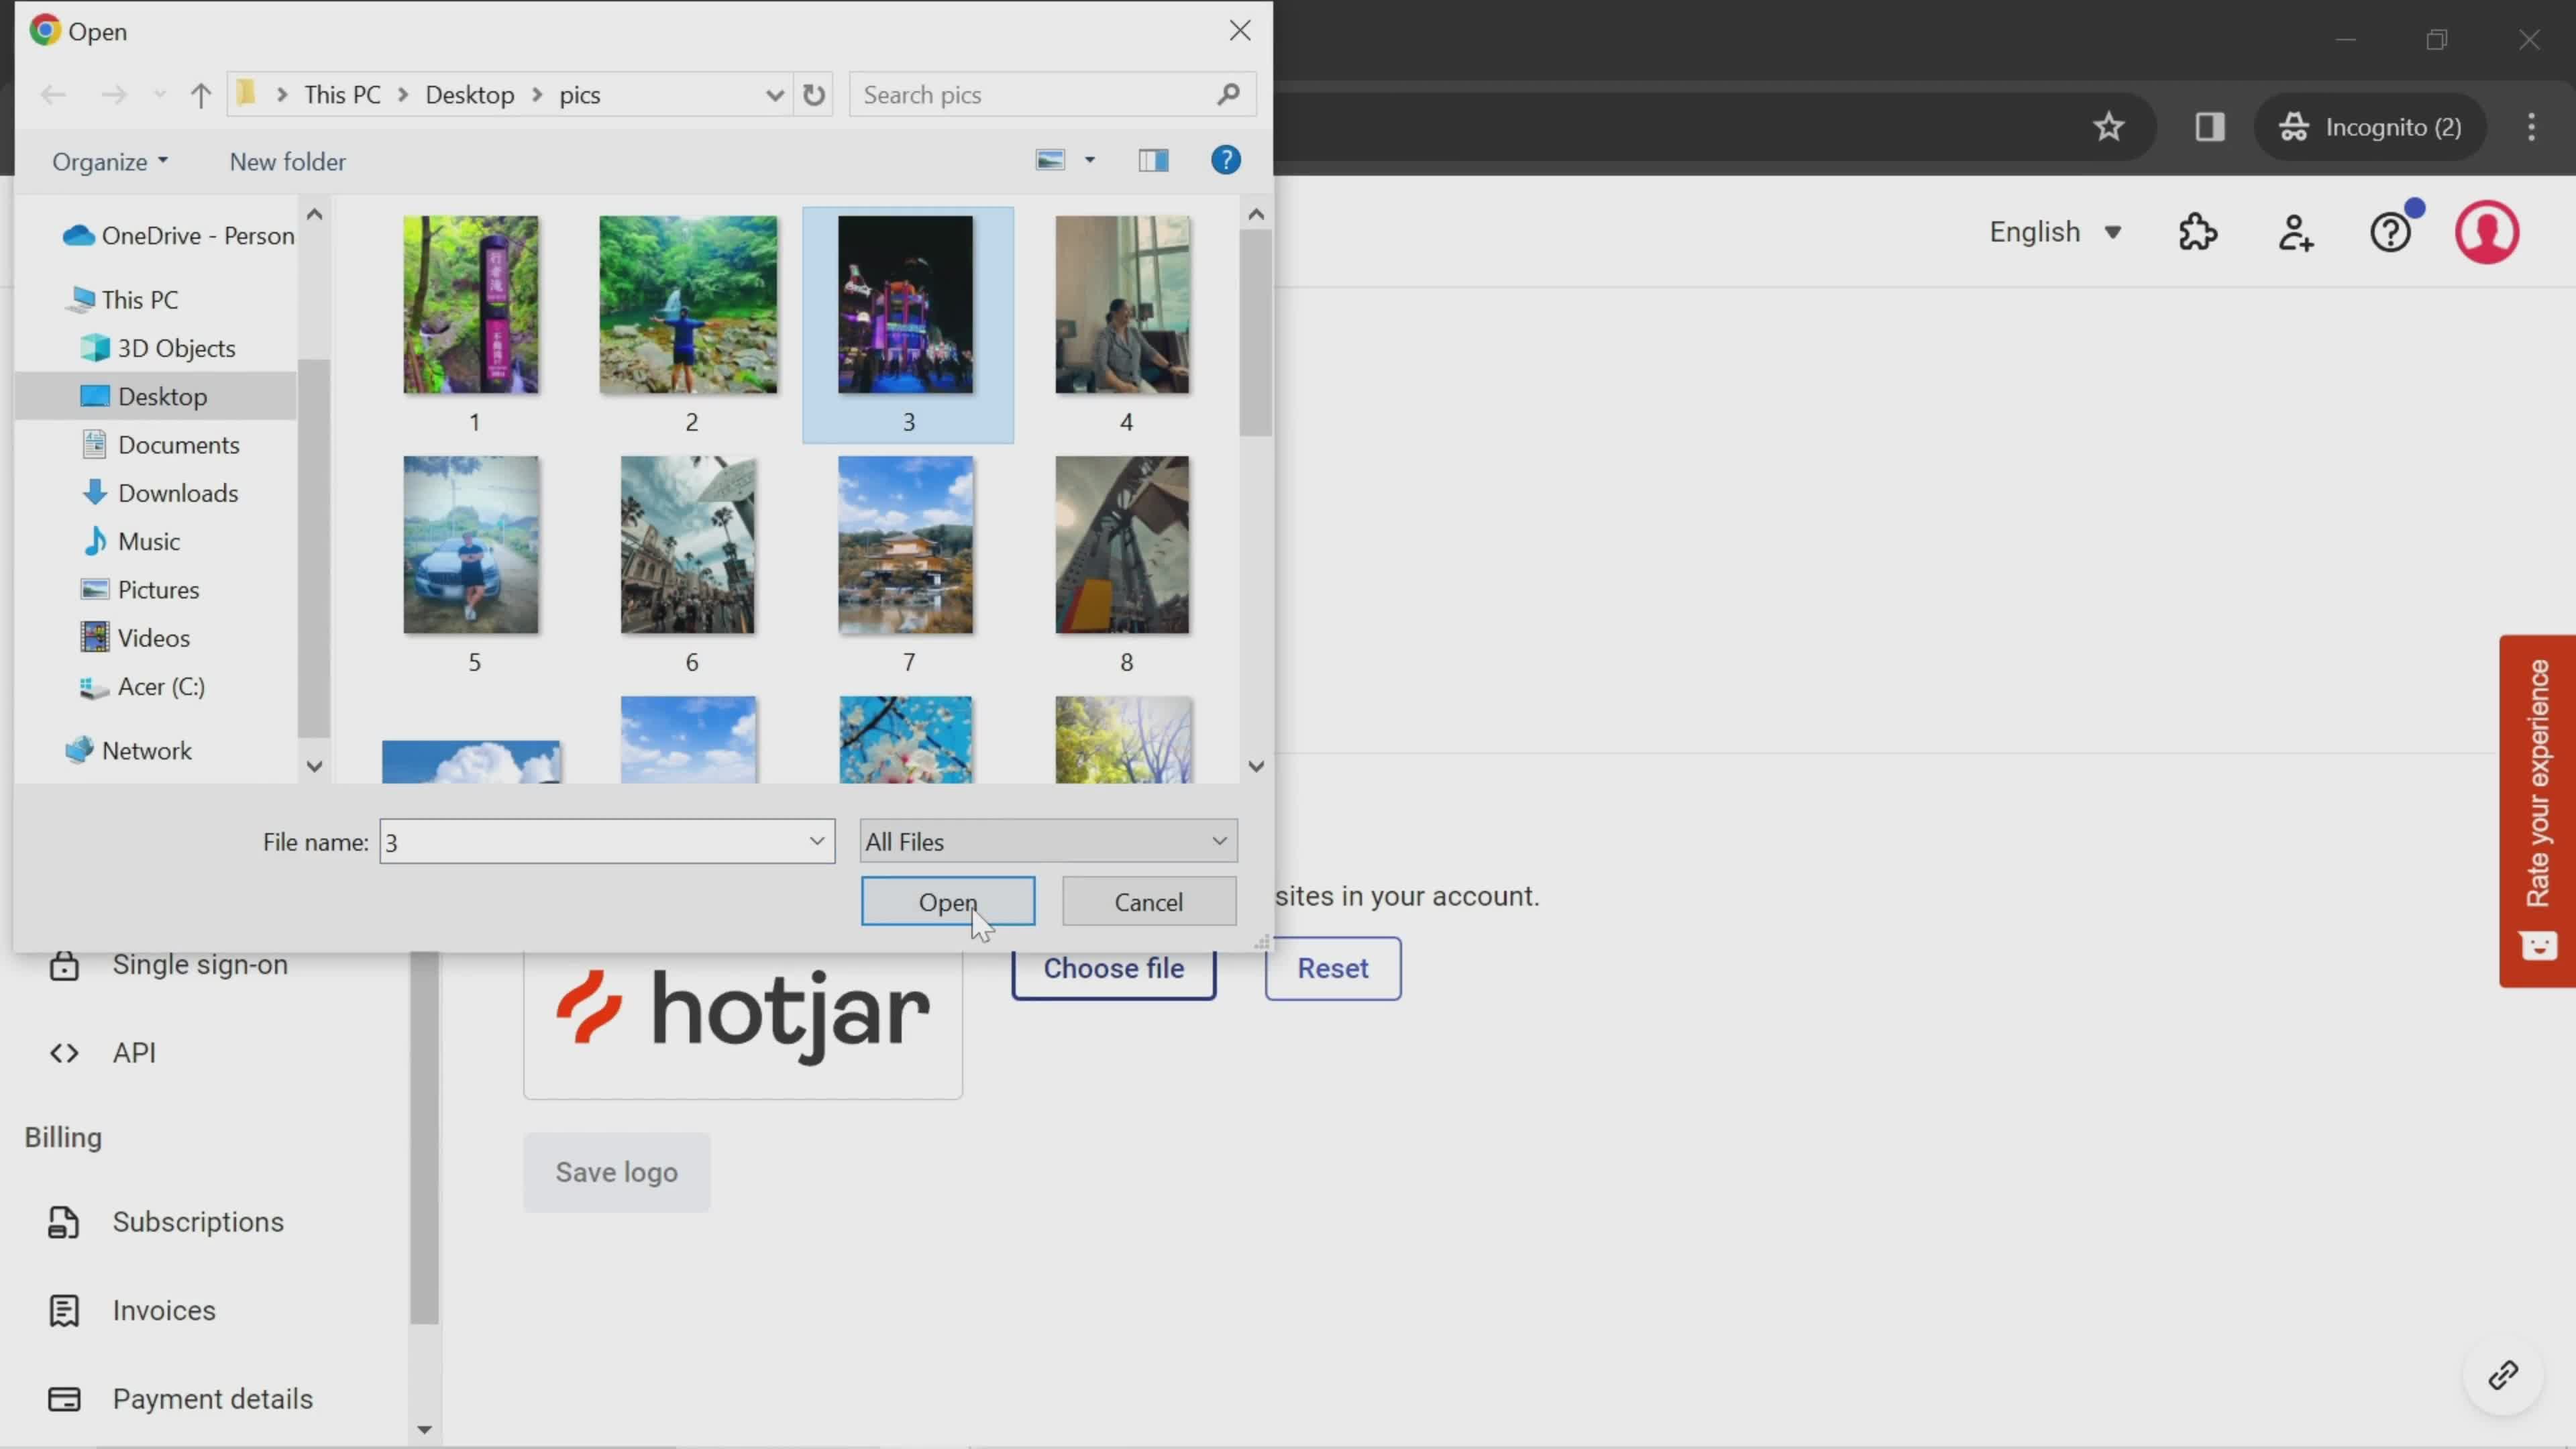This screenshot has width=2576, height=1449.
Task: Click the Reset logo button
Action: tap(1333, 968)
